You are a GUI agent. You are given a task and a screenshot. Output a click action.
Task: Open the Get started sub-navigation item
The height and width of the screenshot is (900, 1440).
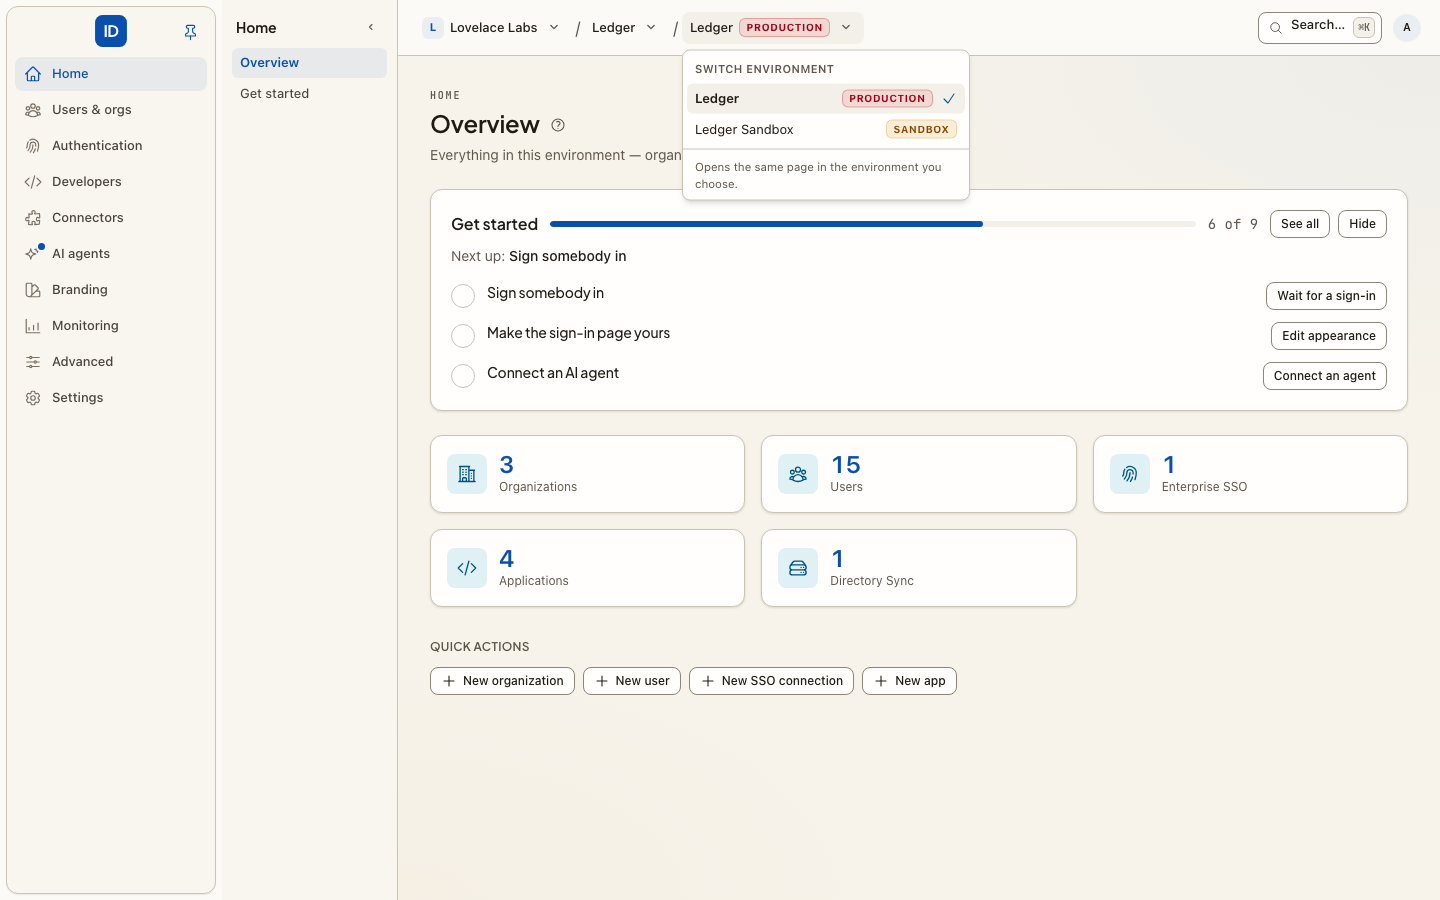point(309,94)
